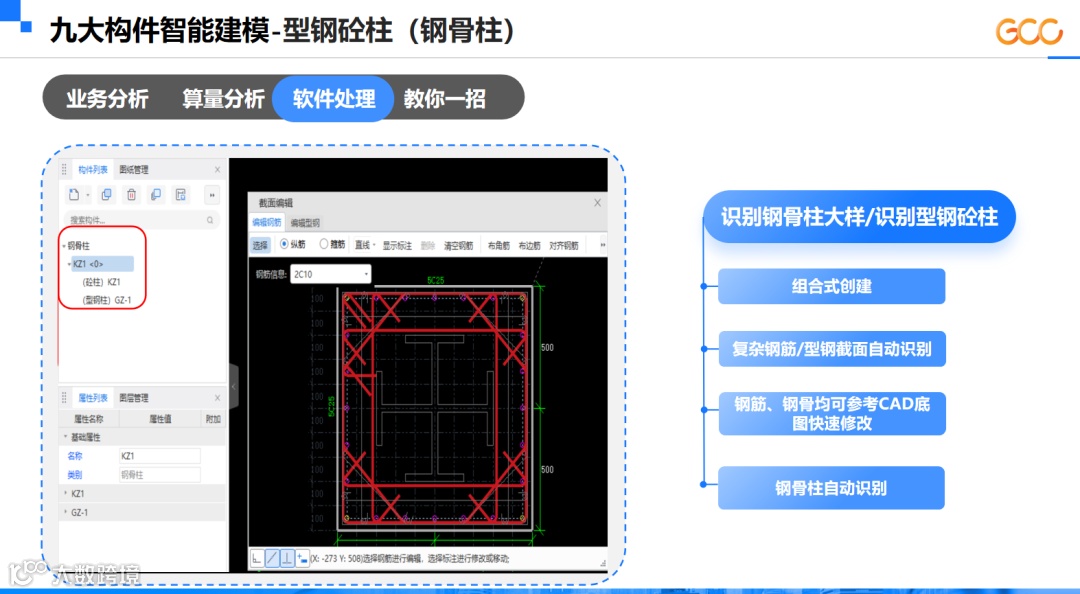Switch to the 图纸管理 tab
Image resolution: width=1080 pixels, height=594 pixels.
pyautogui.click(x=134, y=170)
